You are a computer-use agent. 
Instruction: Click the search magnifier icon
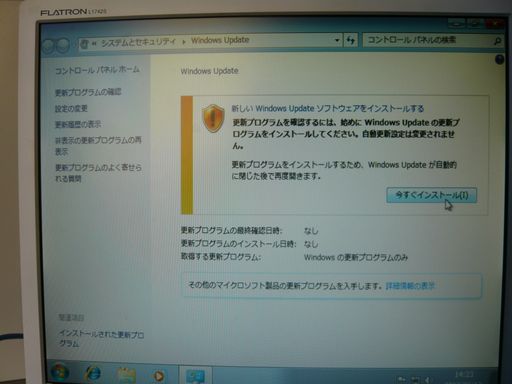coord(497,41)
